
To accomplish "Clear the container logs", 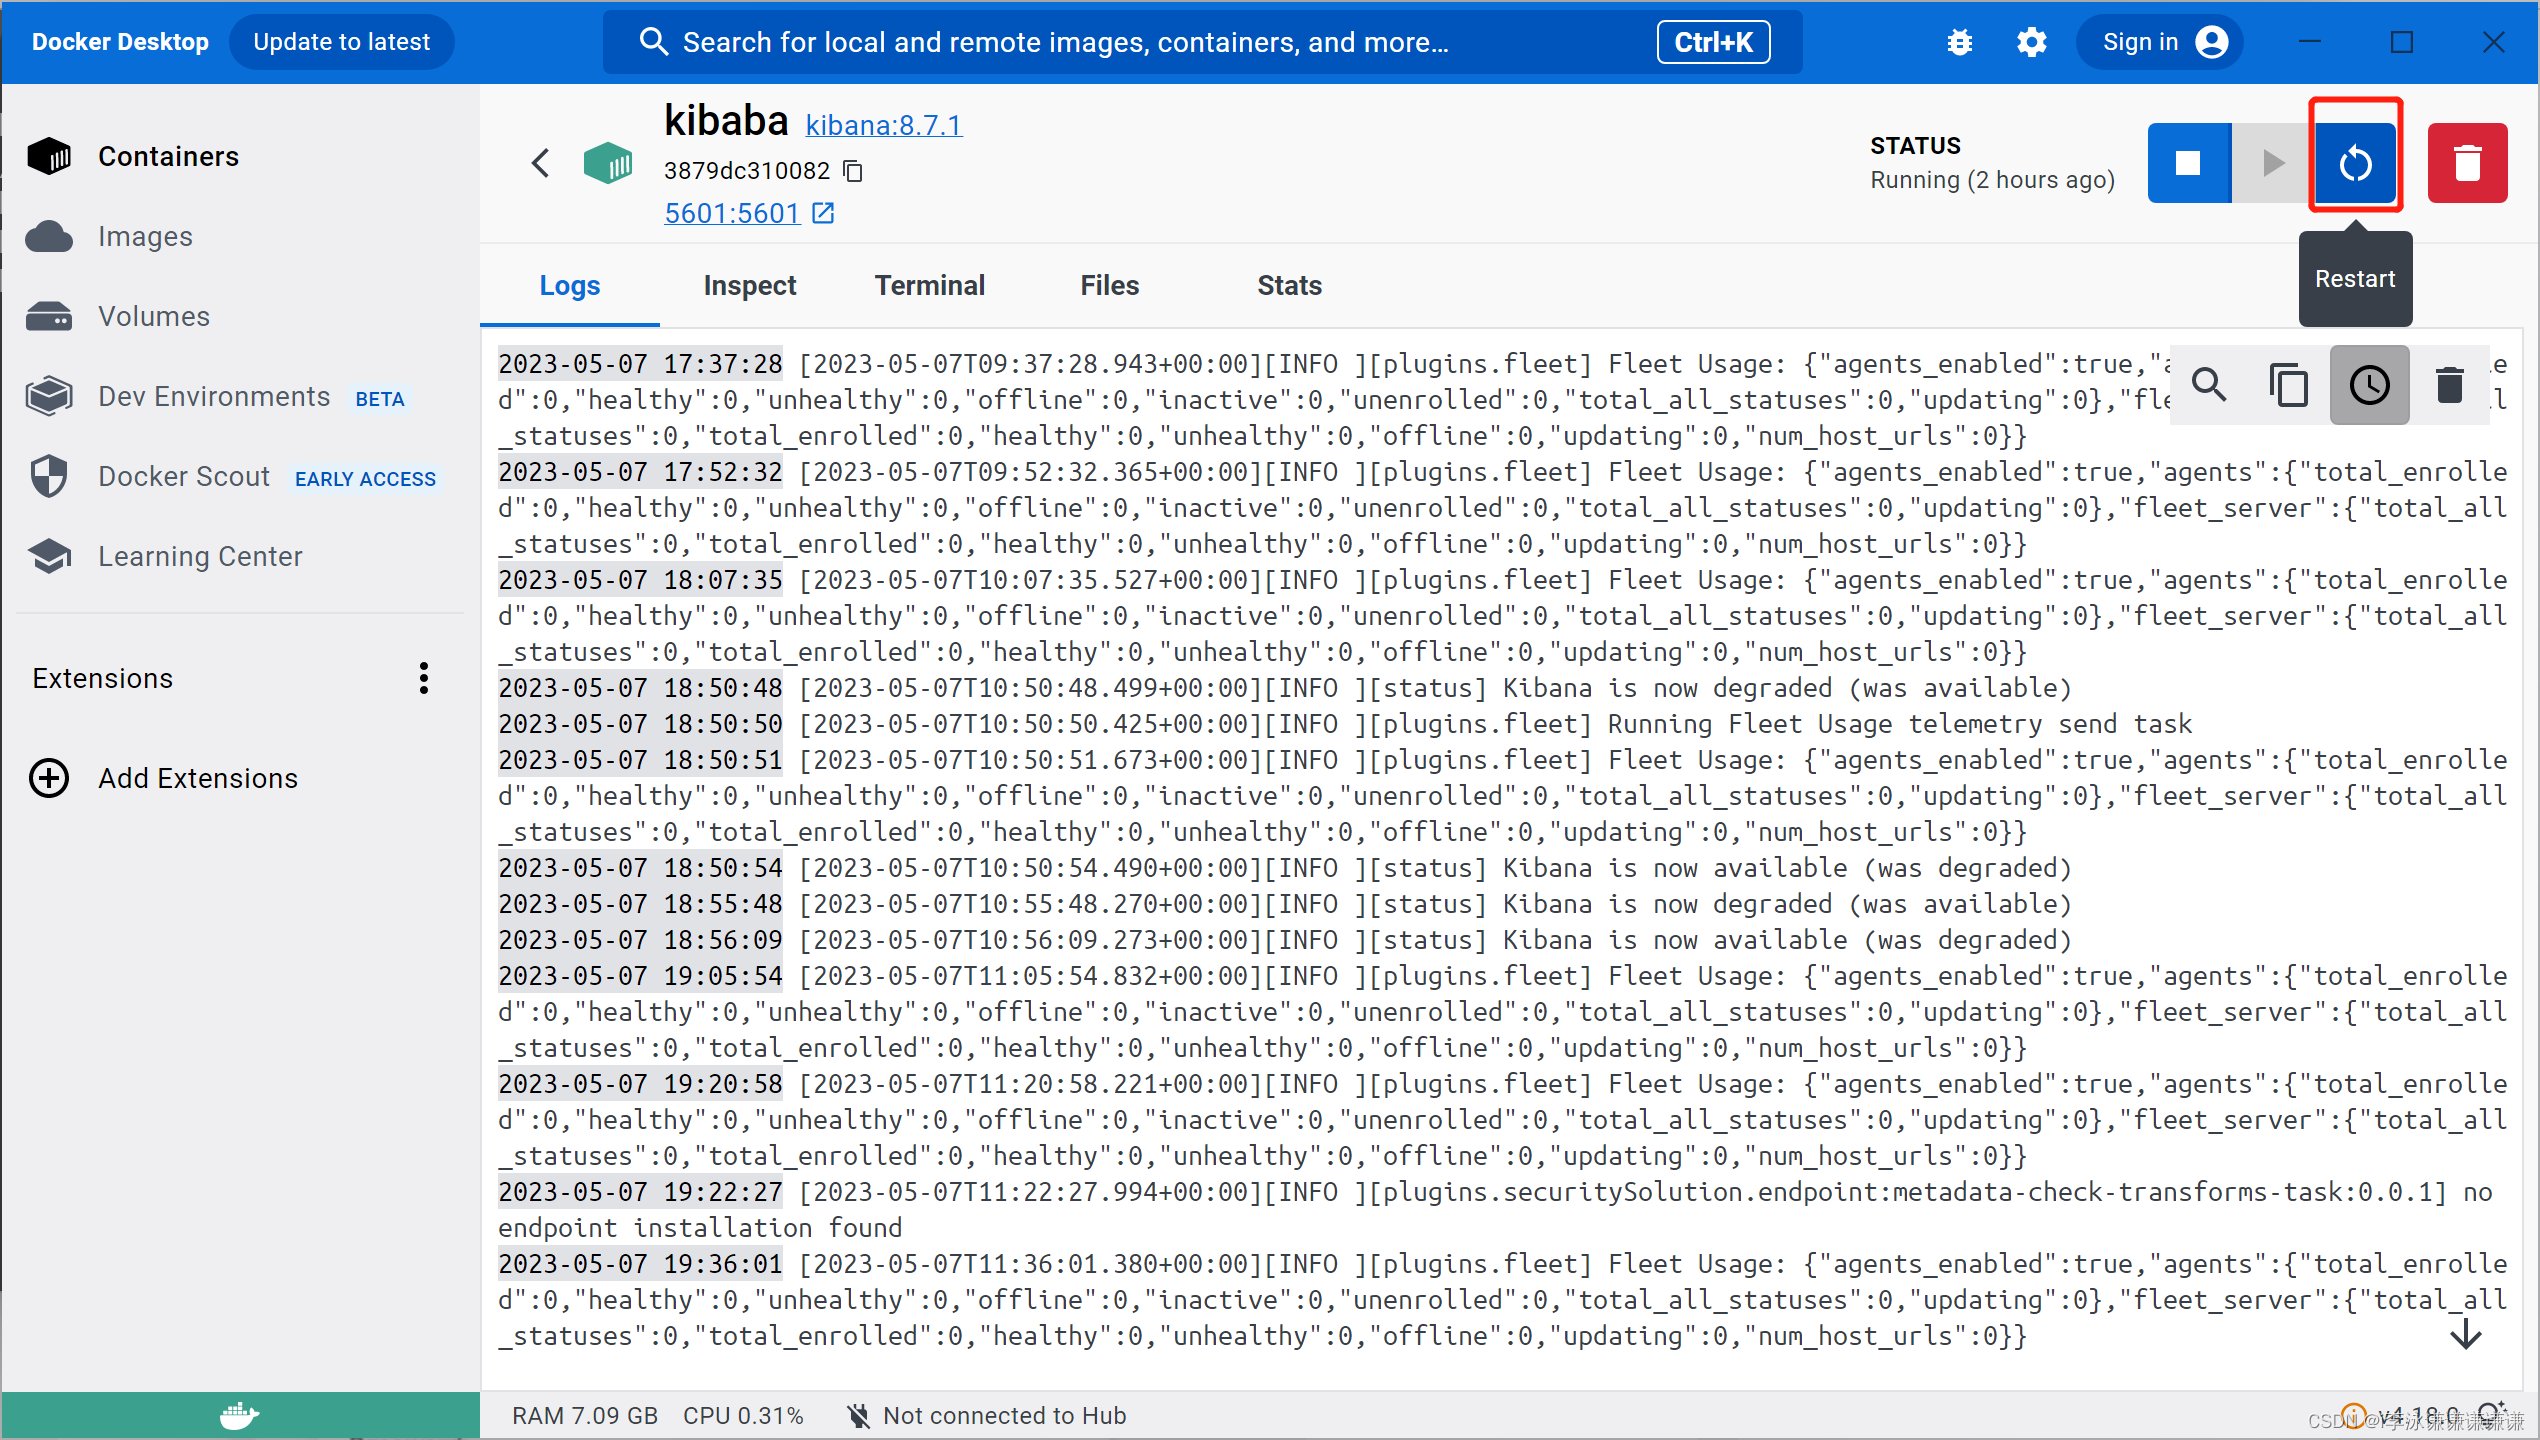I will pos(2449,384).
